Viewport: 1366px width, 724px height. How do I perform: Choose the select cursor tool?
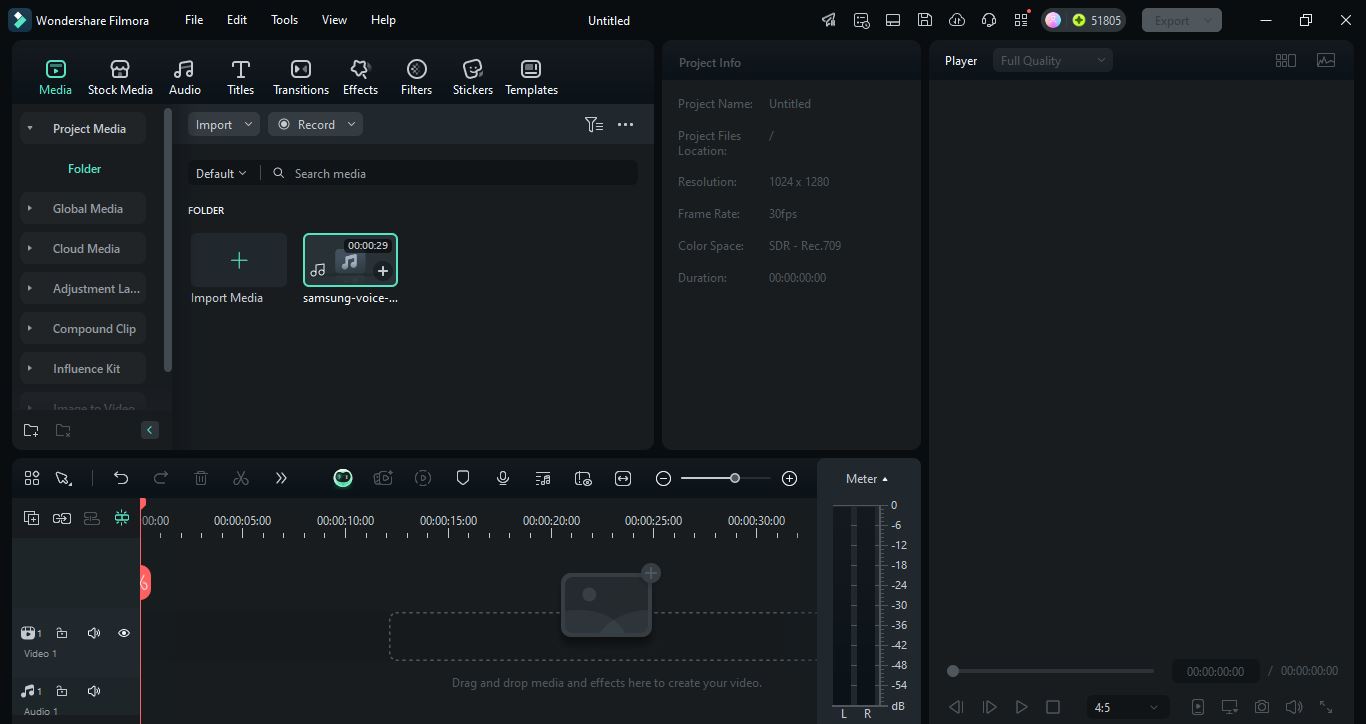pyautogui.click(x=64, y=478)
